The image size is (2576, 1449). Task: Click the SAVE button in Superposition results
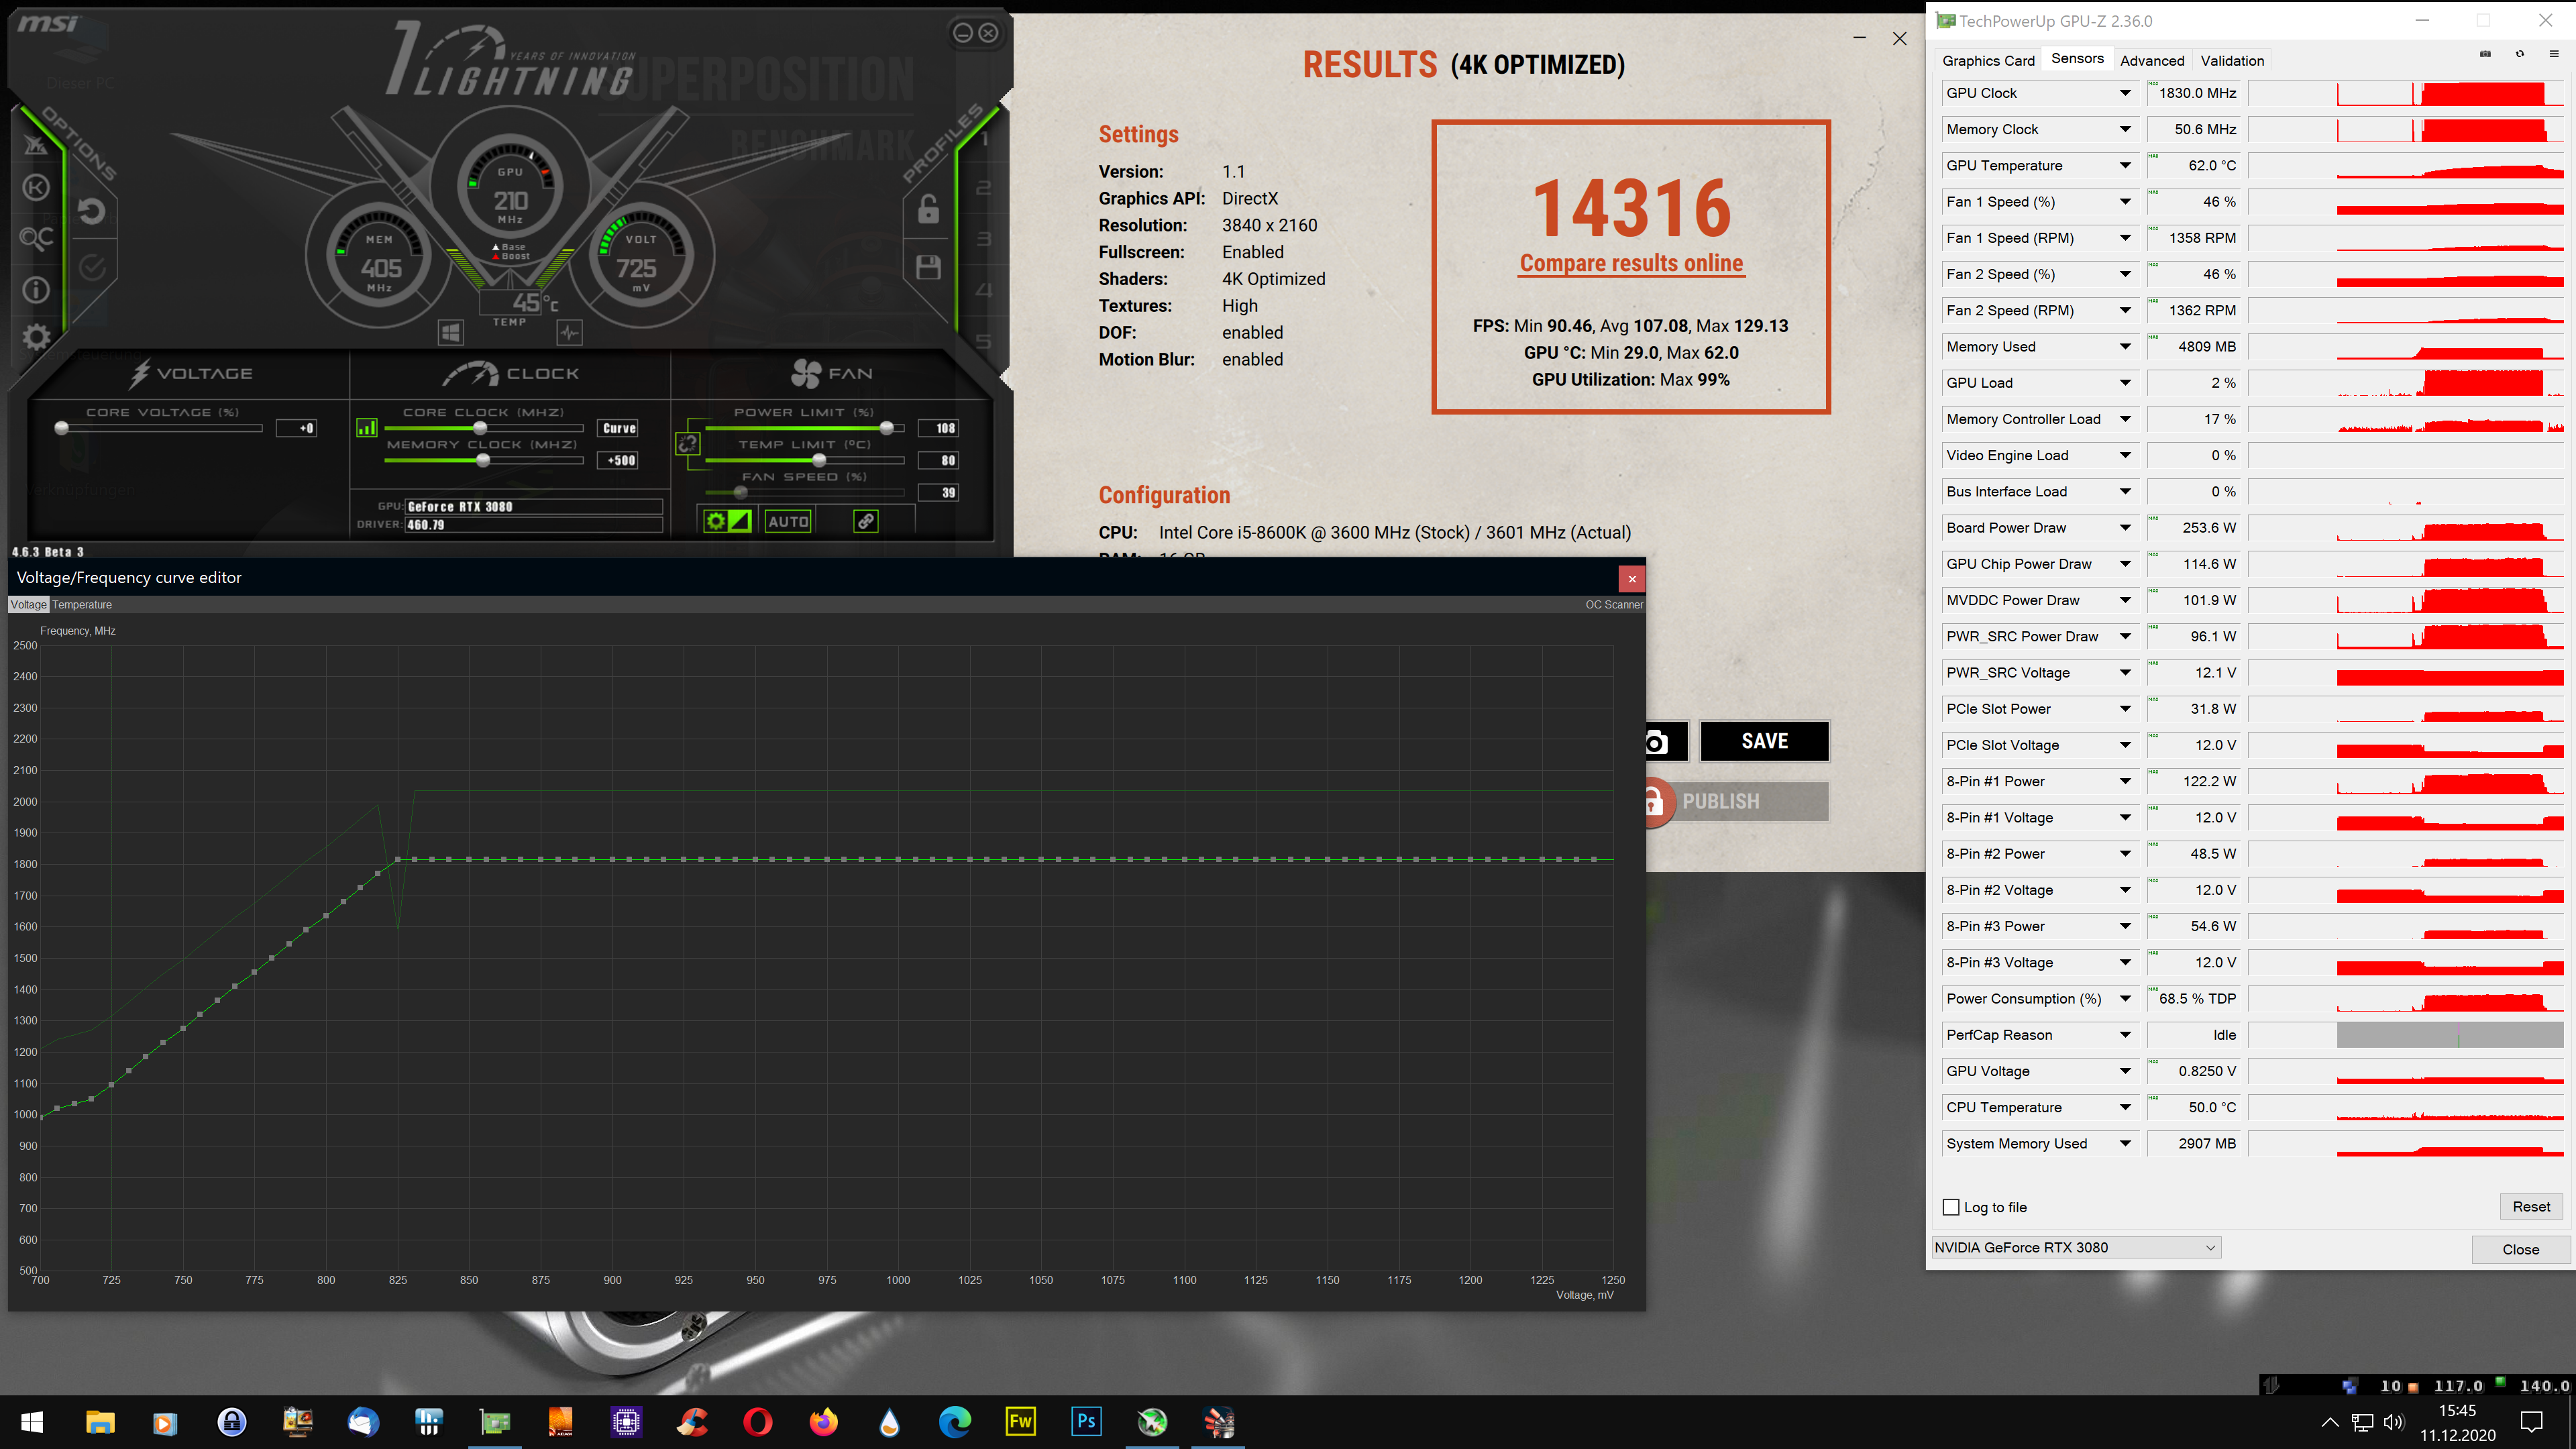click(x=1764, y=739)
